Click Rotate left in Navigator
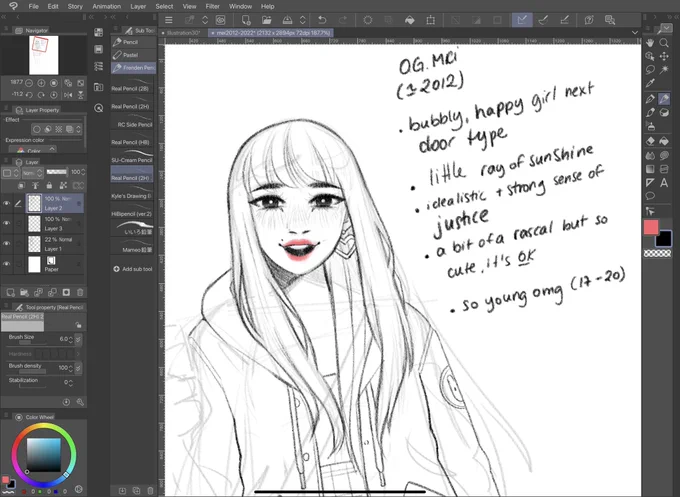 click(x=29, y=95)
